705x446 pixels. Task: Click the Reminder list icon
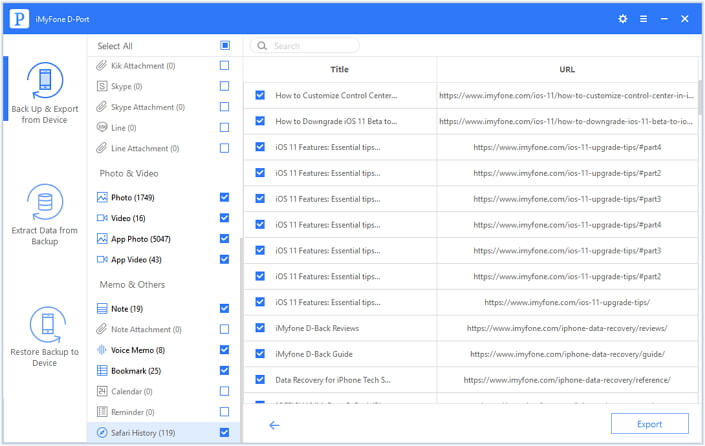click(102, 412)
